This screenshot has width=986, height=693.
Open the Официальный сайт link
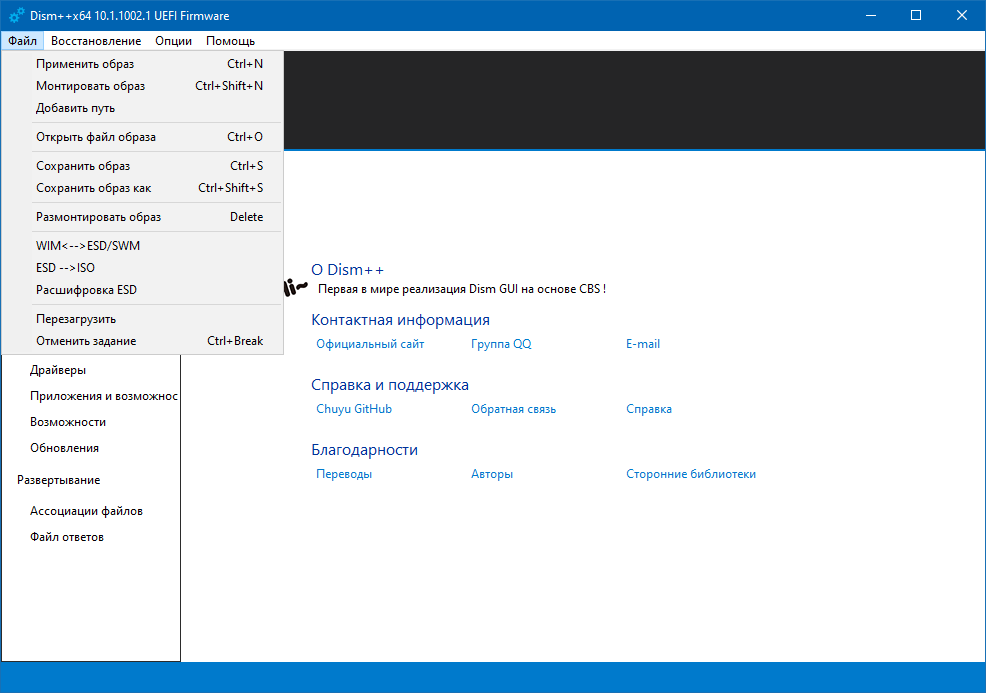[370, 344]
